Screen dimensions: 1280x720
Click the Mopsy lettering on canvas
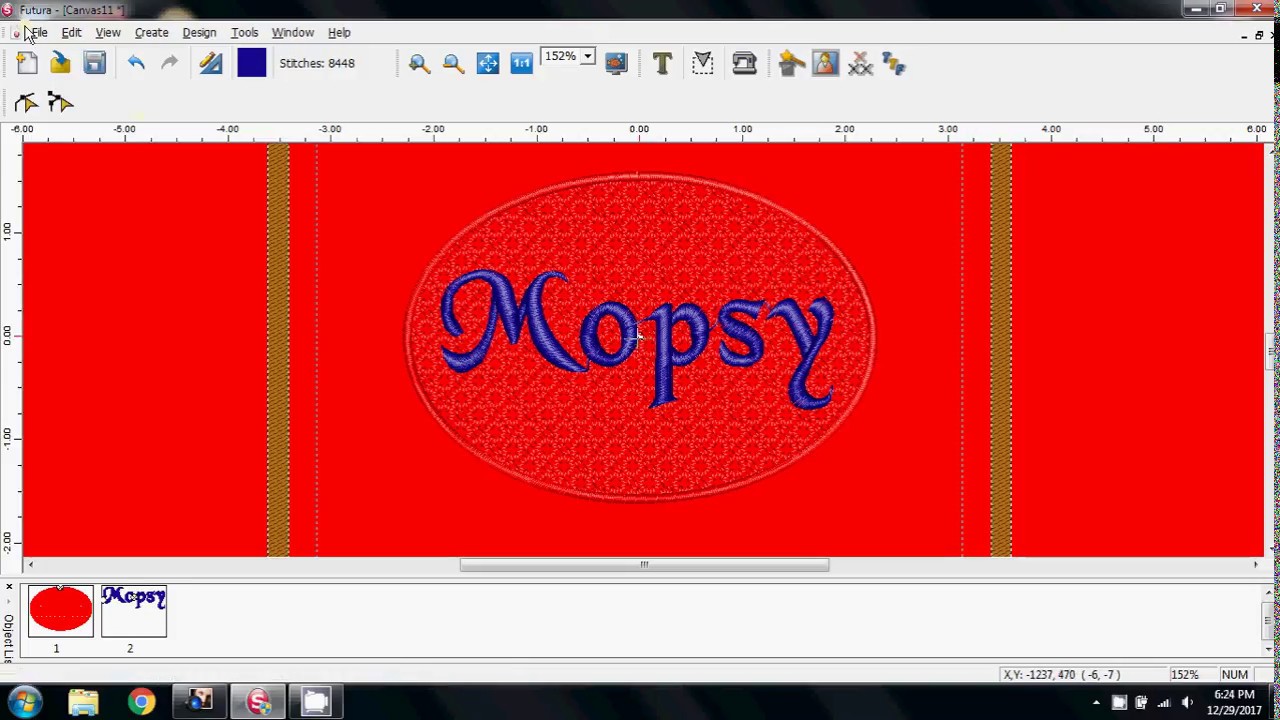(639, 338)
